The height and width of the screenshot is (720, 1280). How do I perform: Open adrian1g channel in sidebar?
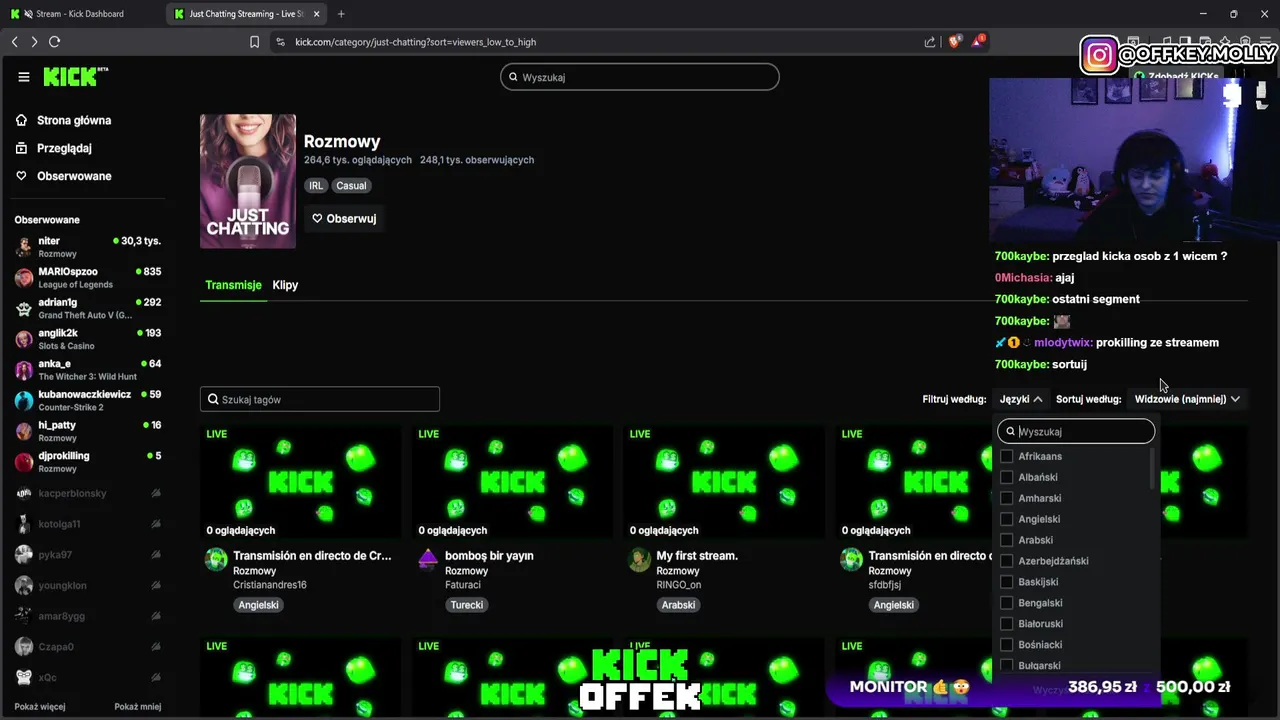pyautogui.click(x=88, y=308)
